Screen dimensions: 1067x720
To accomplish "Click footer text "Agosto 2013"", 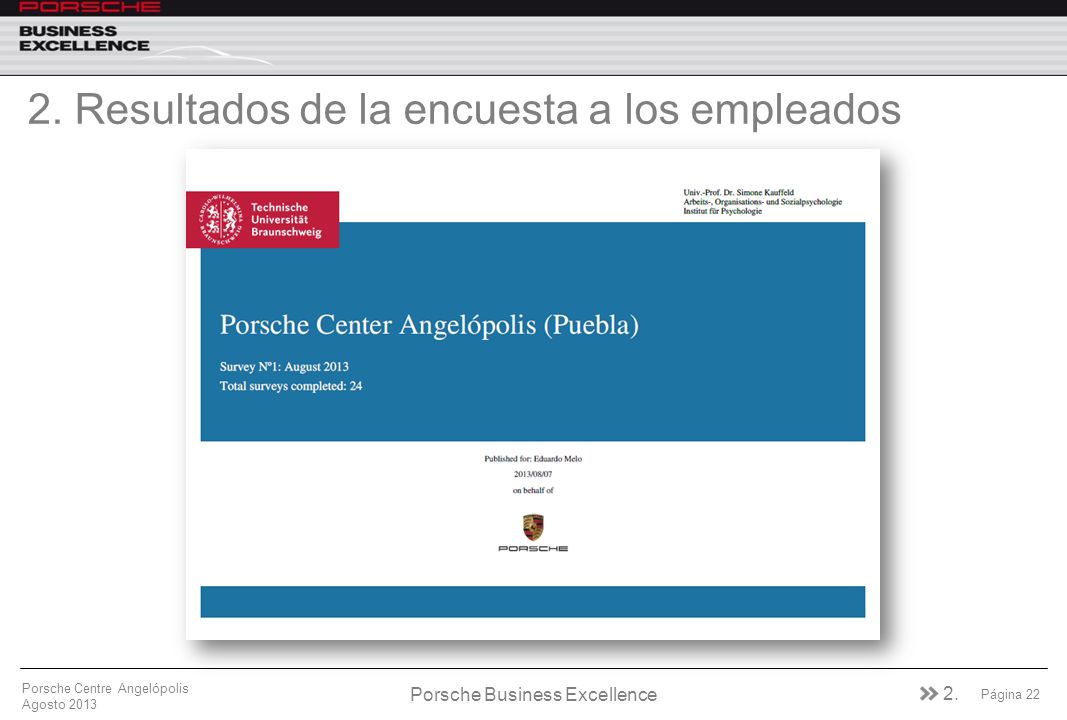I will coord(59,704).
